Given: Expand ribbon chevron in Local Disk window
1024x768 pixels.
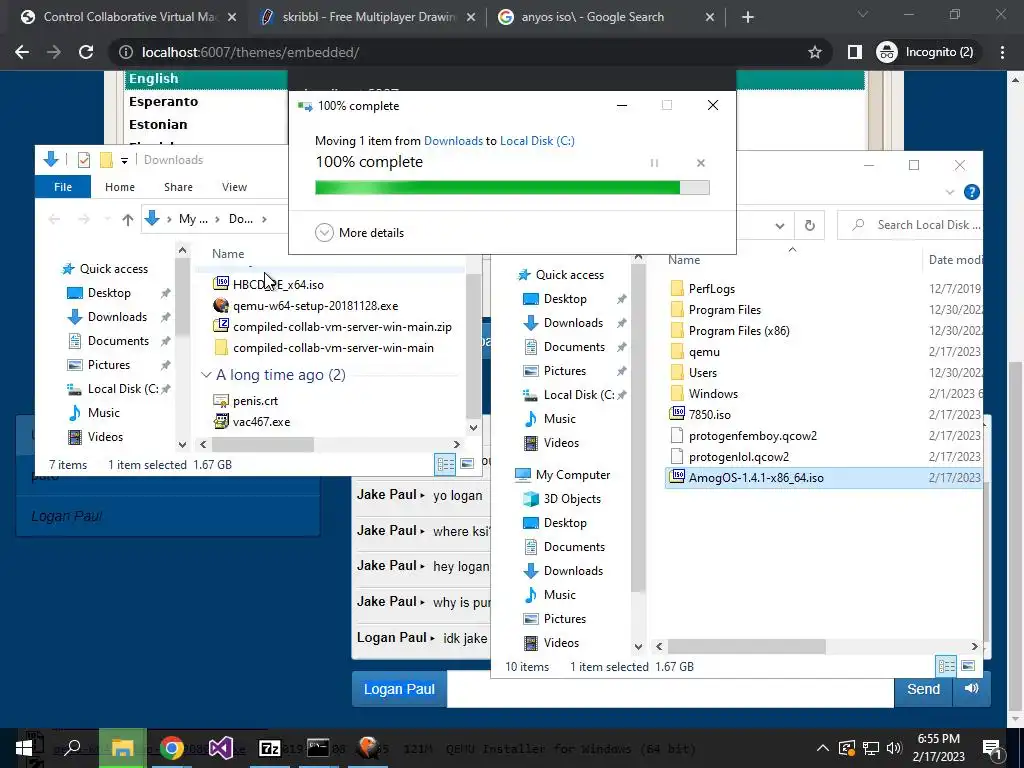Looking at the screenshot, I should click(x=950, y=192).
